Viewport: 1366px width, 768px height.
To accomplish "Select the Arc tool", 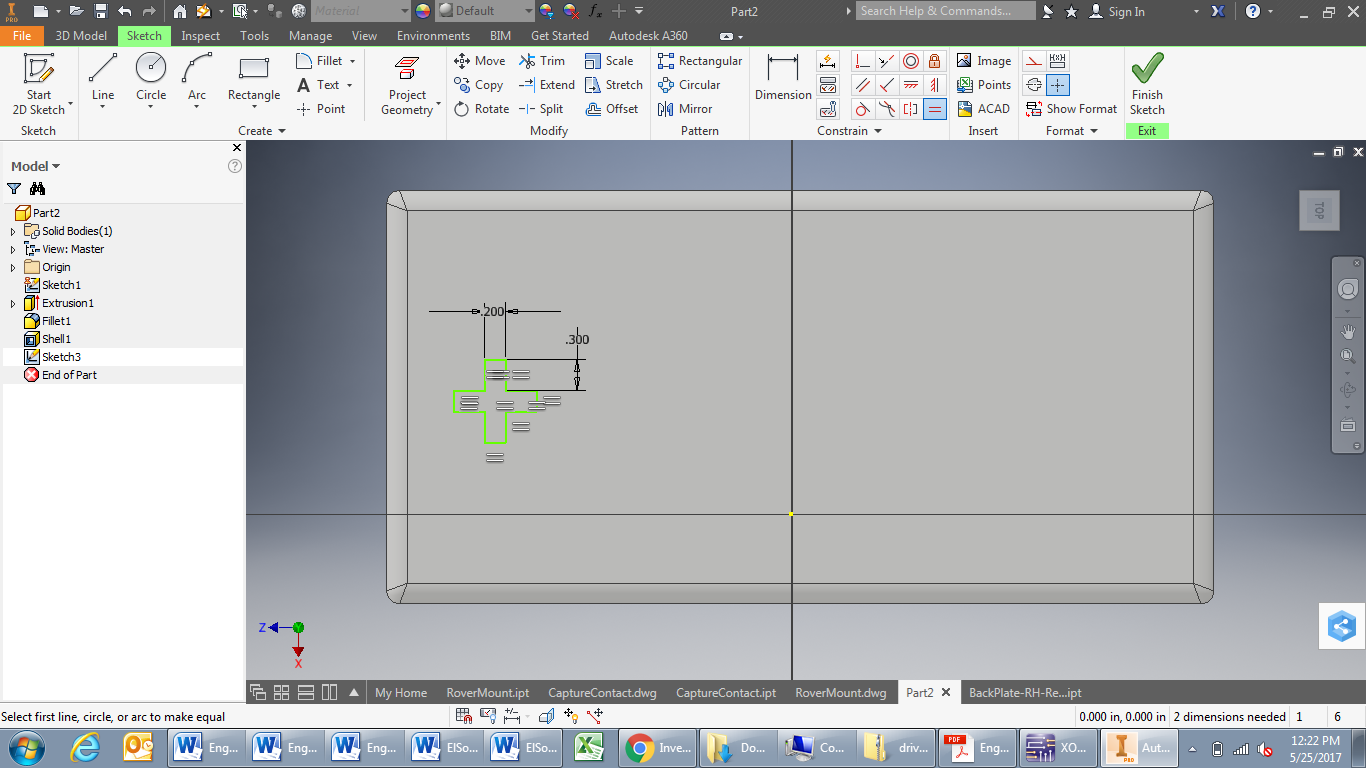I will pos(197,81).
